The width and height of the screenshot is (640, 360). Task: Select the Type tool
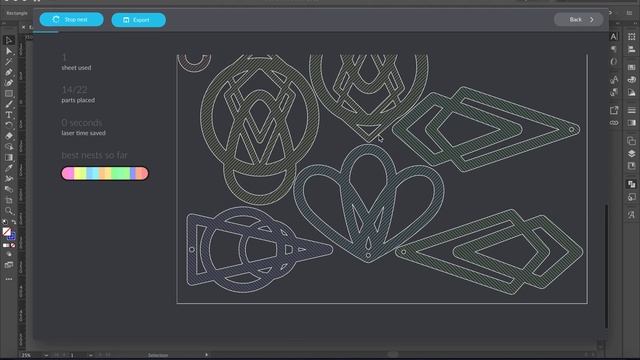tap(9, 115)
